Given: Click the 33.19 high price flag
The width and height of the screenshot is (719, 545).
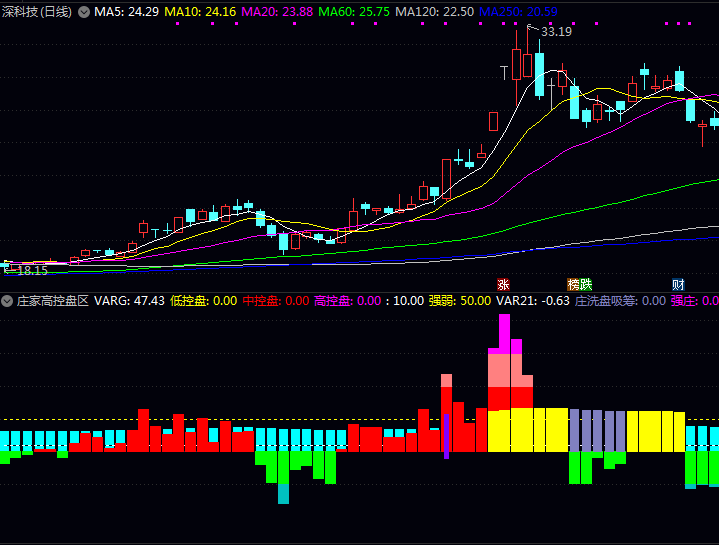Looking at the screenshot, I should point(555,32).
